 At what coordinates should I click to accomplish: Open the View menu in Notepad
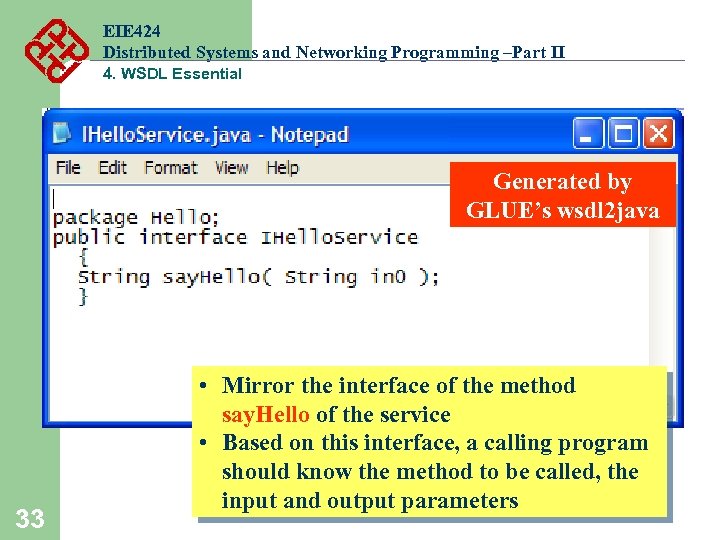(x=231, y=168)
